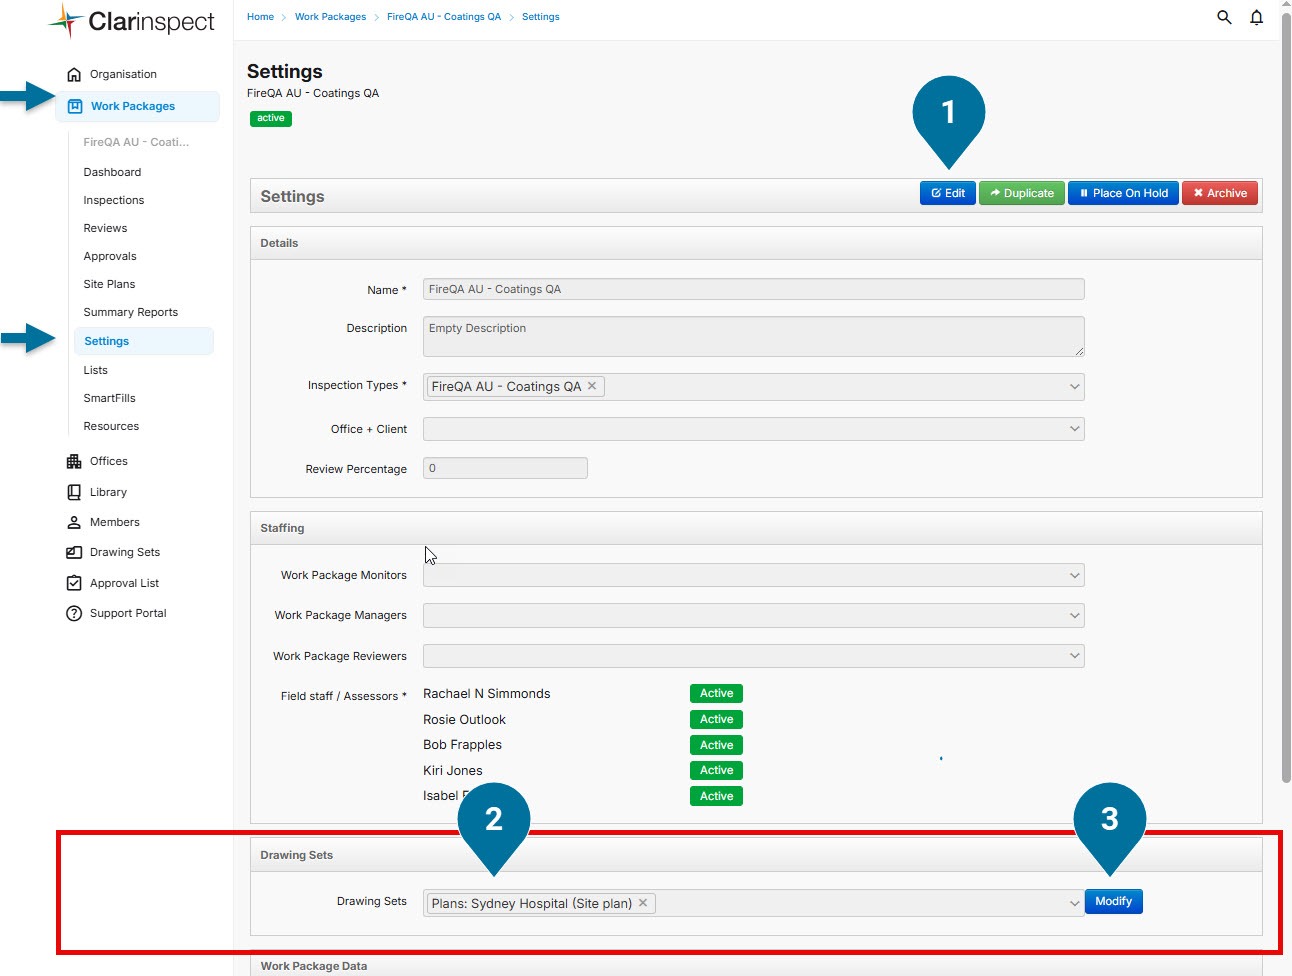Click the page vertical scrollbar

[1286, 400]
